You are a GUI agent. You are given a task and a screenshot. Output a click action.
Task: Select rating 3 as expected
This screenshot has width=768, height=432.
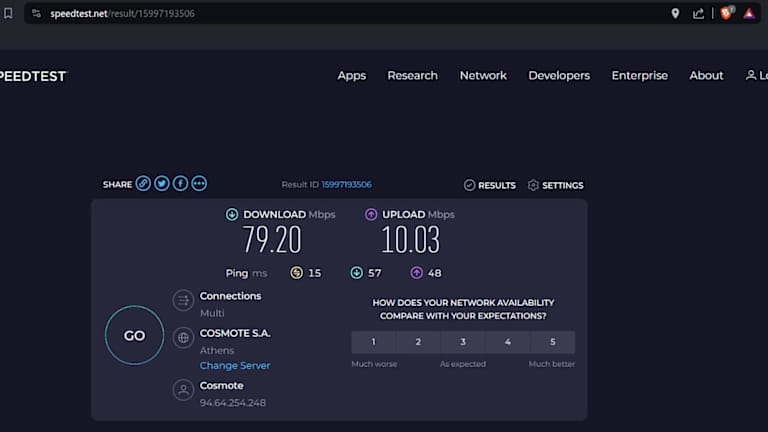point(463,342)
